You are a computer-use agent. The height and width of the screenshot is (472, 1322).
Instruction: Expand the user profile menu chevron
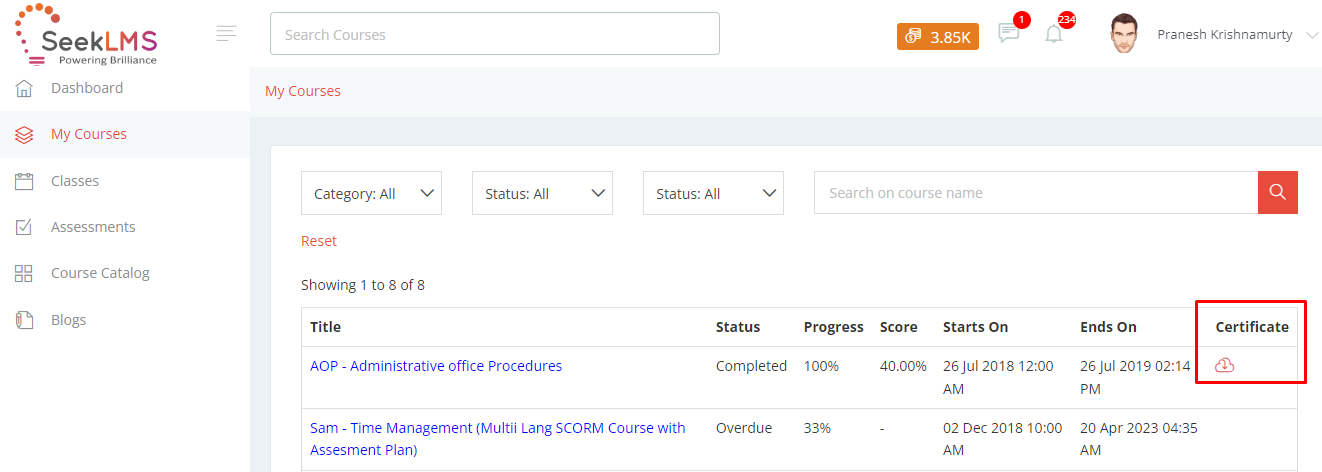click(1312, 35)
